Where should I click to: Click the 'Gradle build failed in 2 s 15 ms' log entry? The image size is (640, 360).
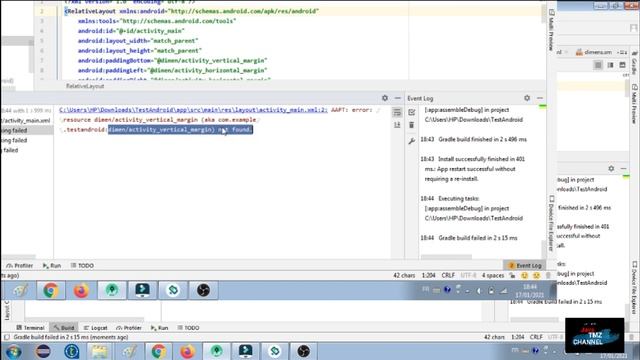(x=469, y=238)
